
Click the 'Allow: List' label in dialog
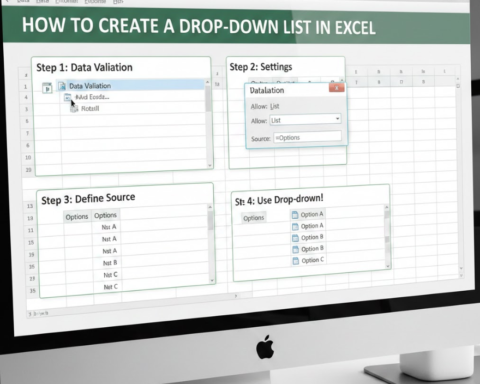click(265, 106)
